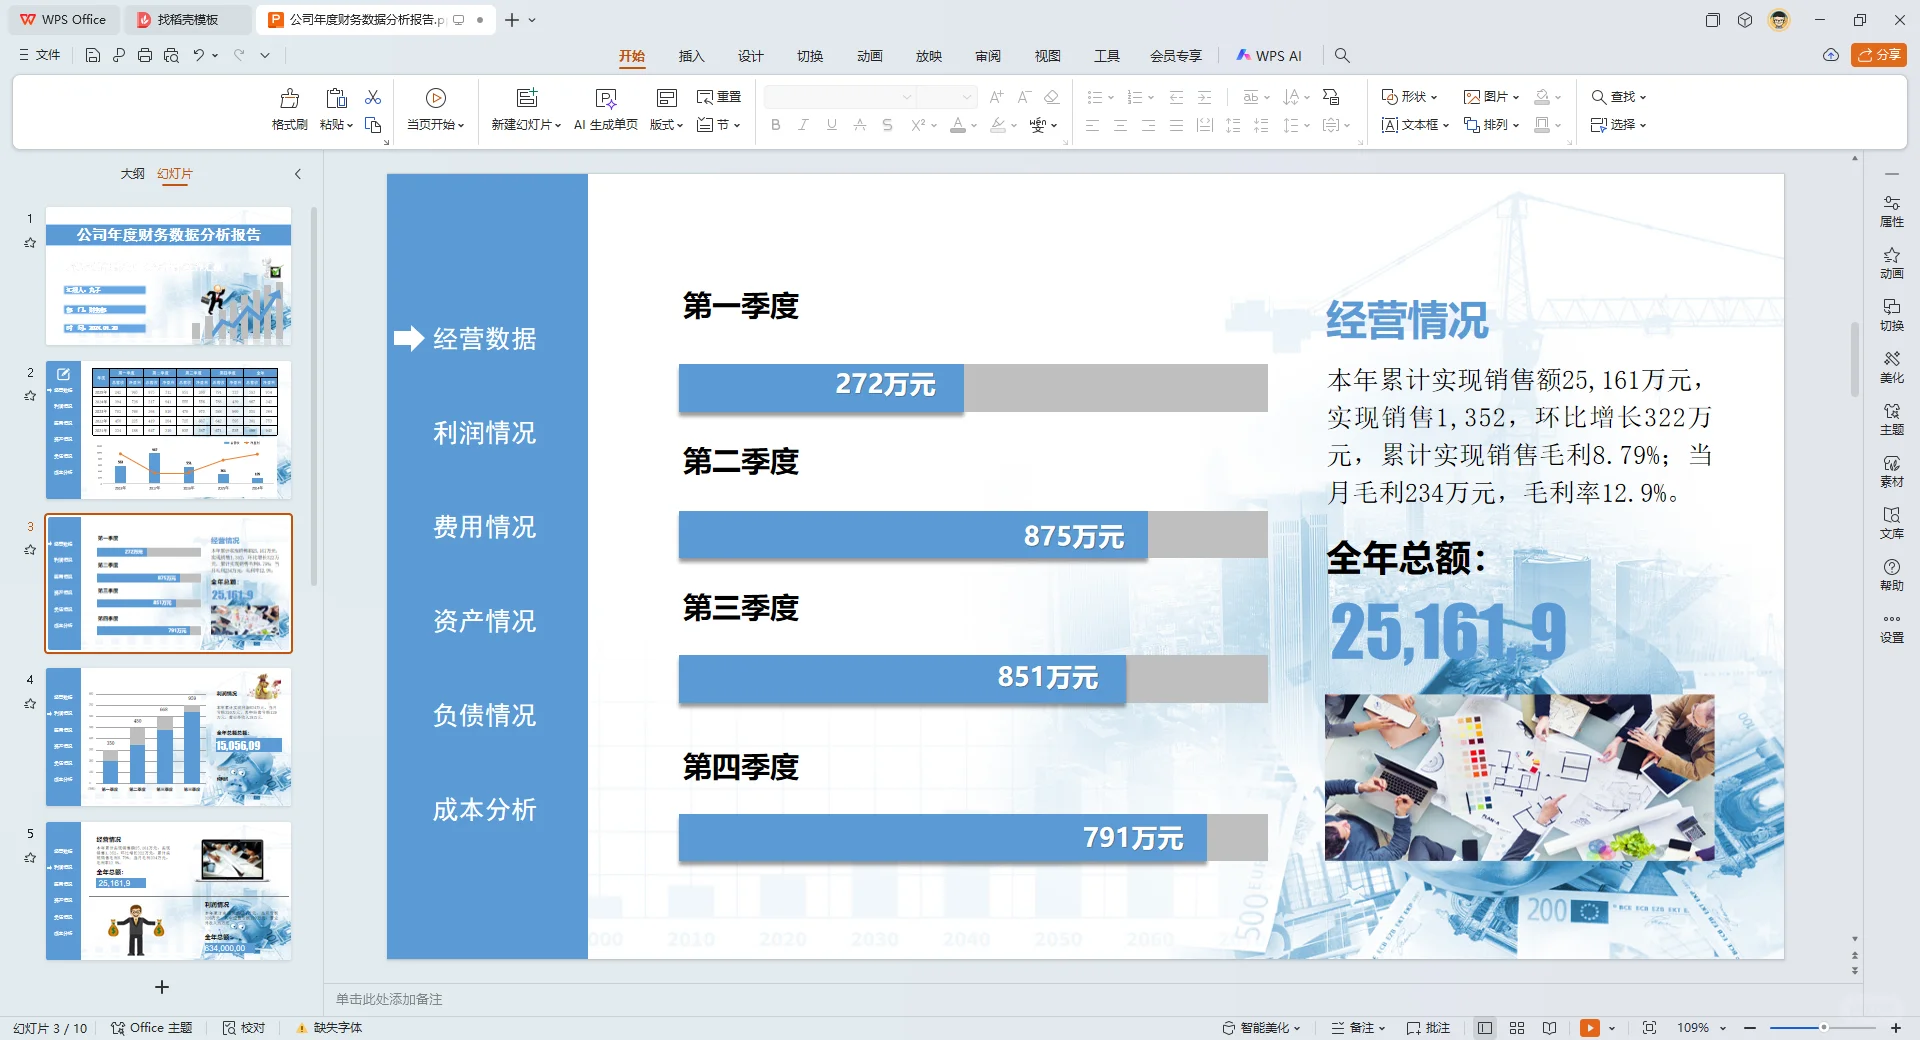Click the New Slide icon
This screenshot has width=1920, height=1040.
(526, 98)
